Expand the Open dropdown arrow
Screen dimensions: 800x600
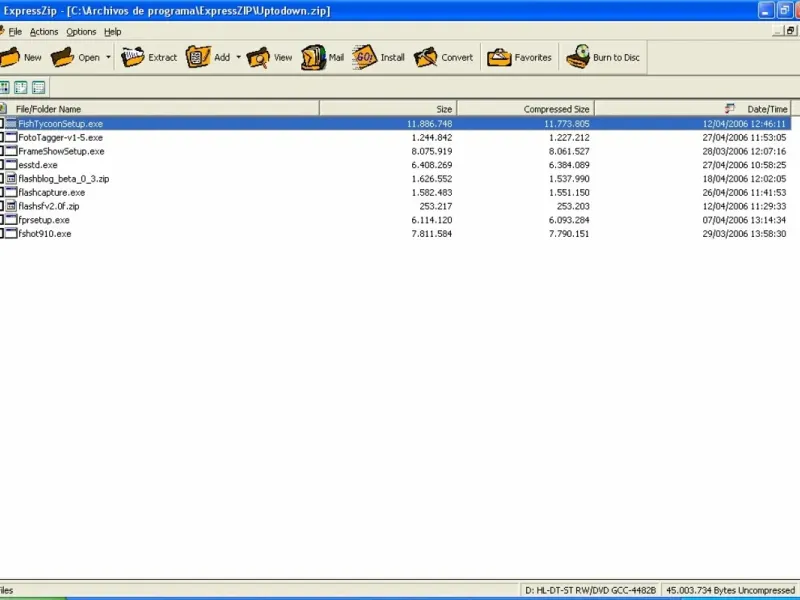(108, 57)
